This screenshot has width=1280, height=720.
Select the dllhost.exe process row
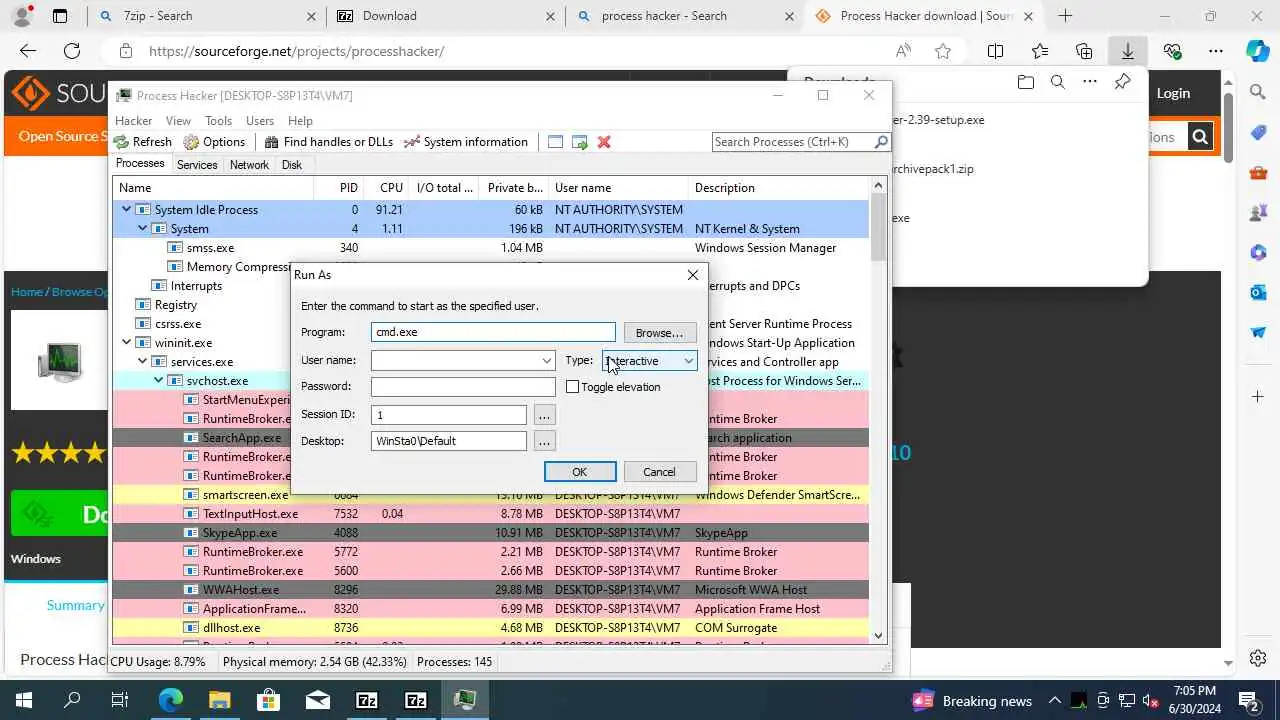(x=491, y=628)
